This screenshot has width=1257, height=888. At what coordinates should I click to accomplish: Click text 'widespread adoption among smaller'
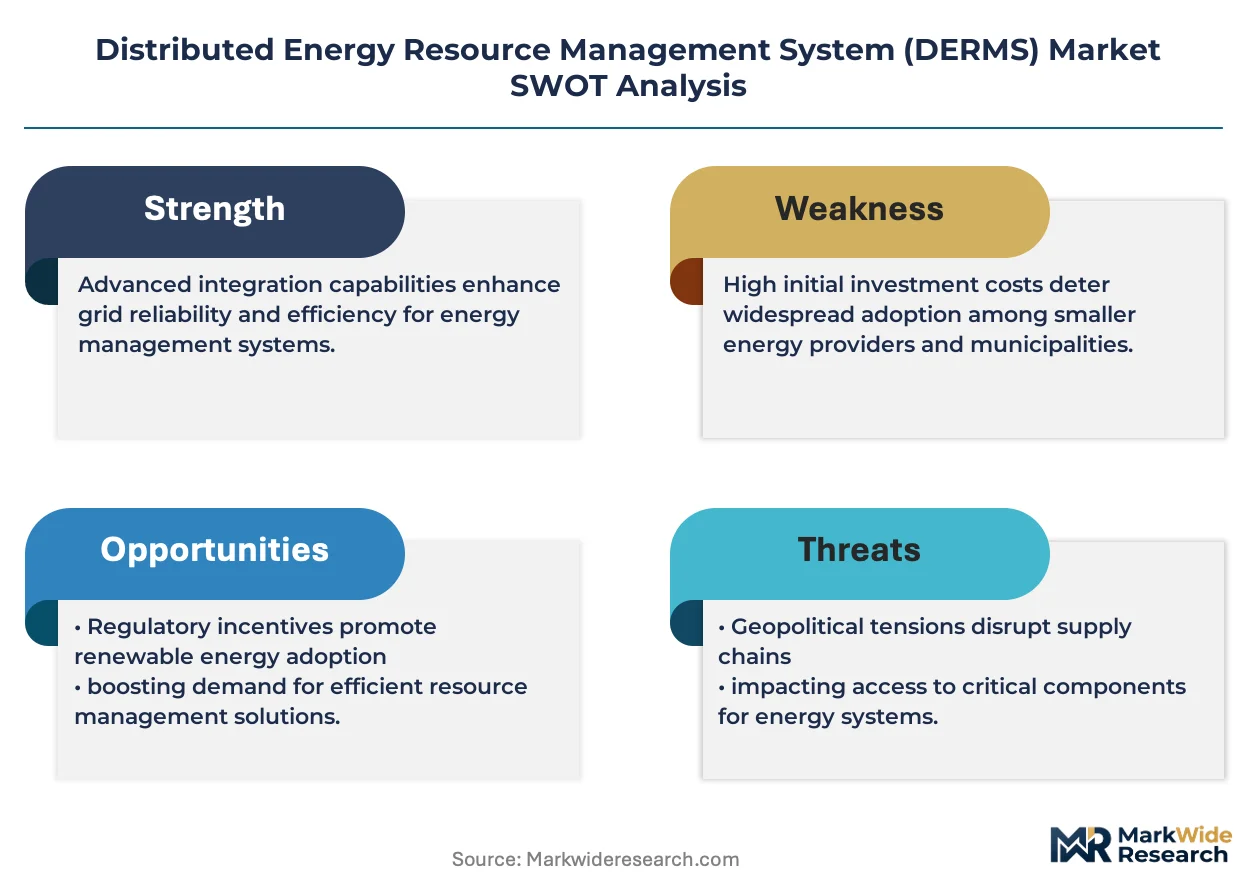click(929, 314)
